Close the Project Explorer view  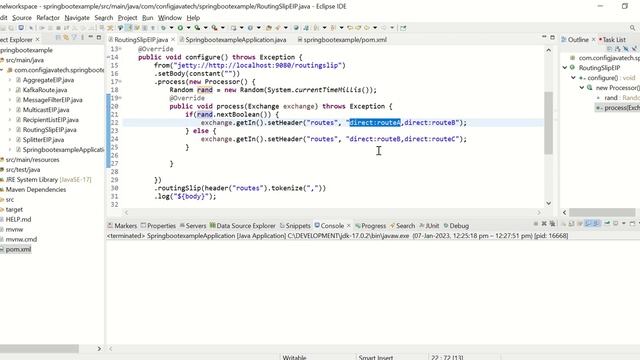point(37,40)
